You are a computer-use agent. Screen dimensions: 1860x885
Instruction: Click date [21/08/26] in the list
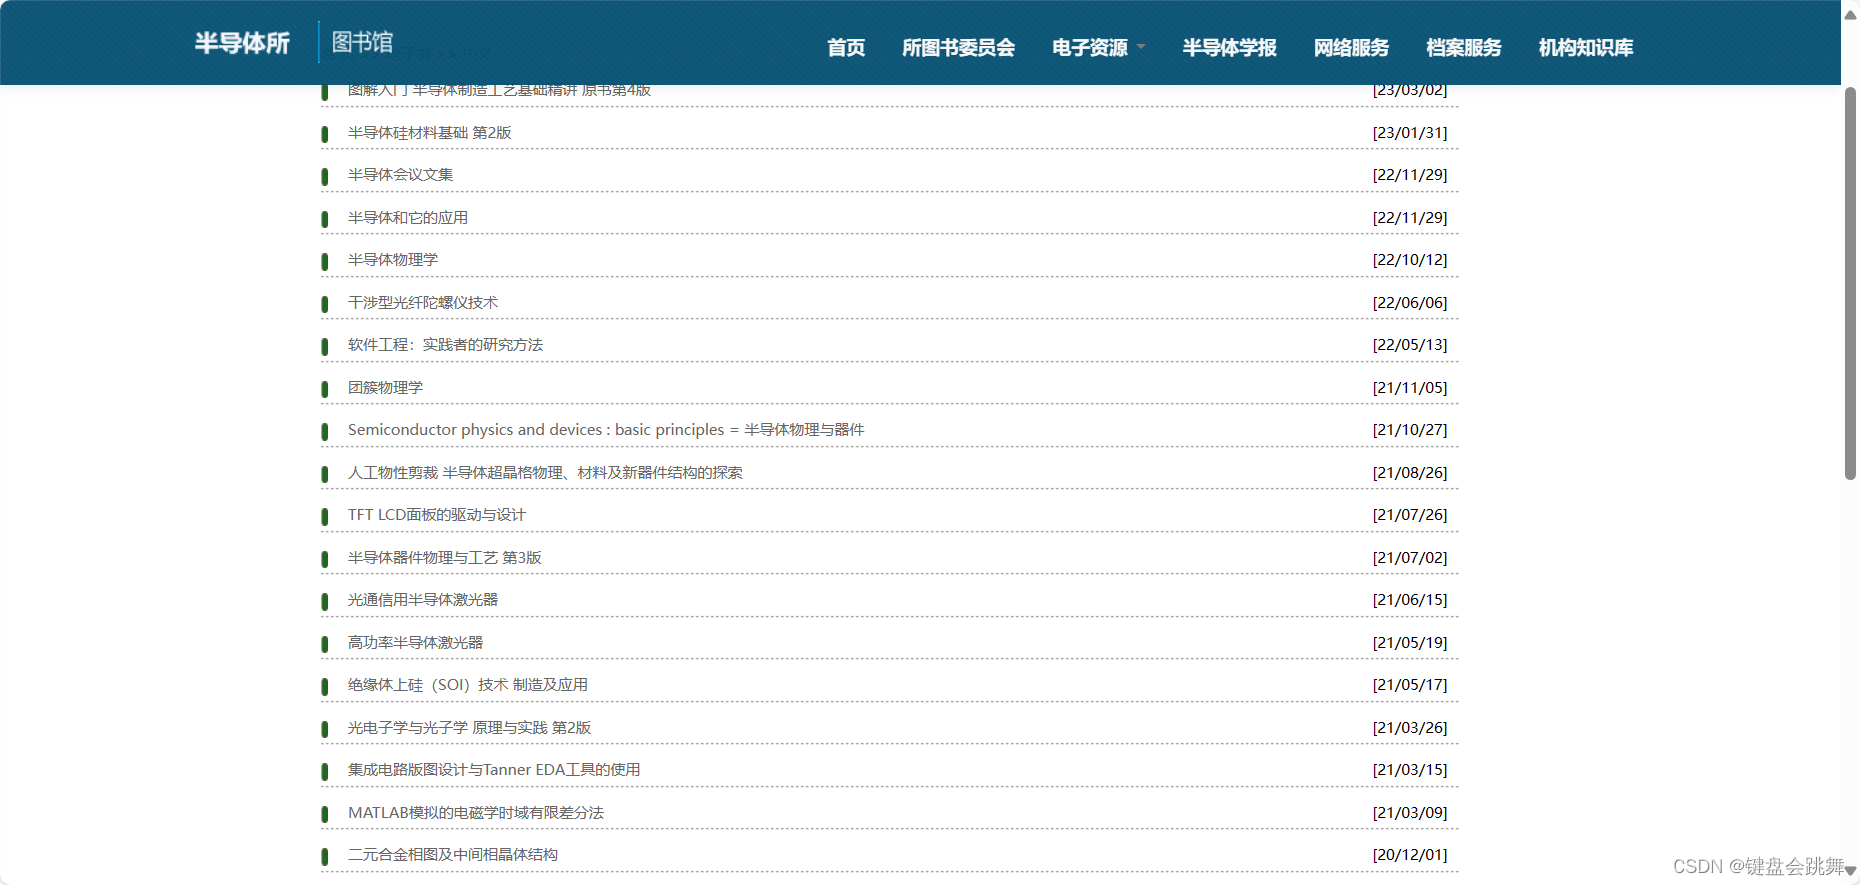point(1410,472)
